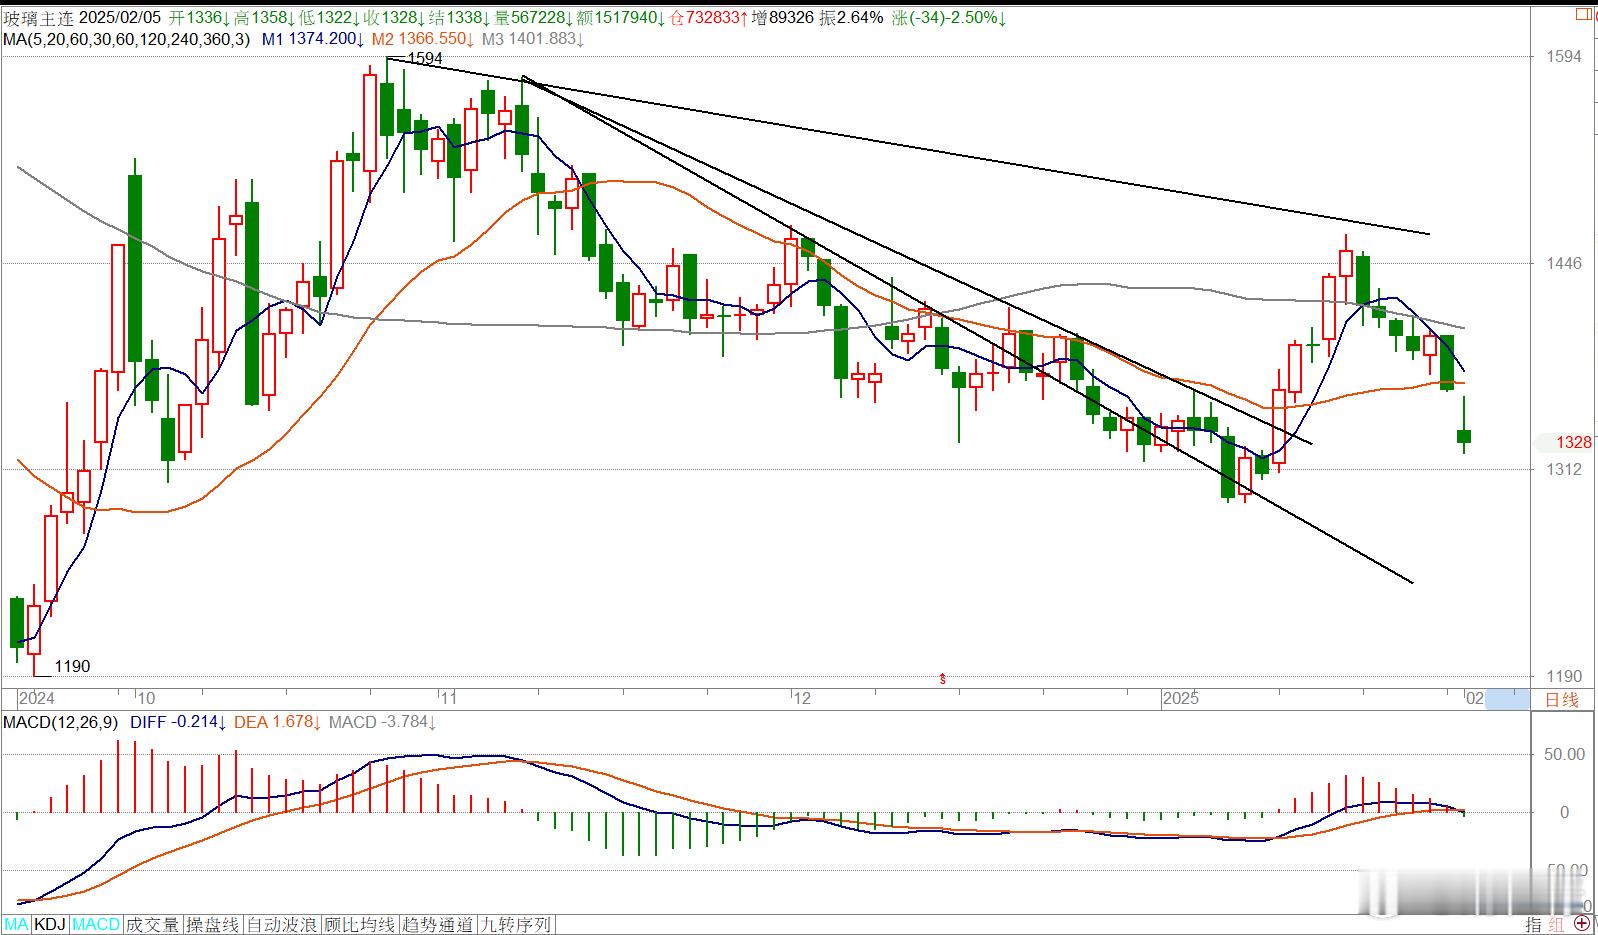Click the 2025/02/05 date in header
The image size is (1598, 935).
(x=120, y=18)
